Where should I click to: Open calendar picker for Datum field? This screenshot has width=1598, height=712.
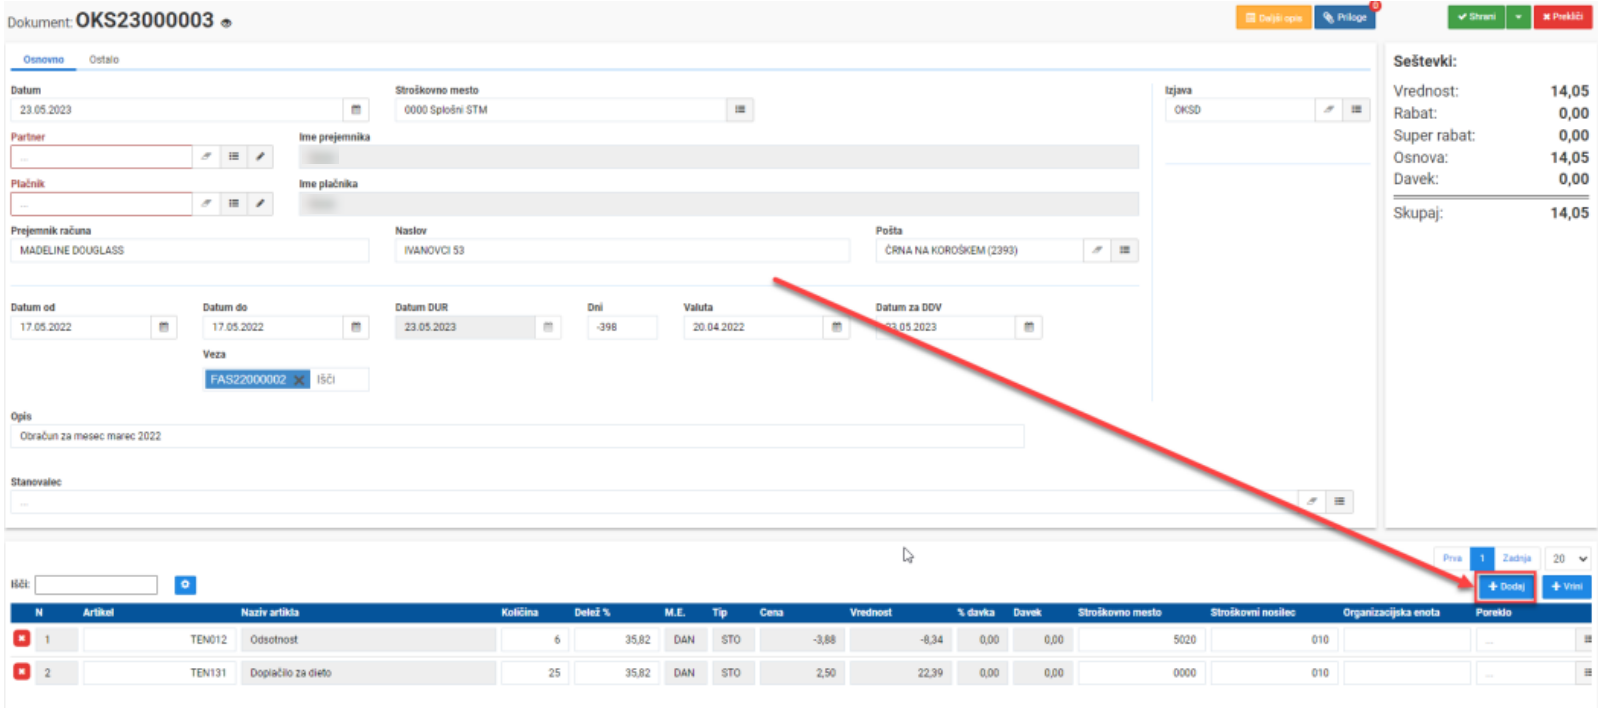click(x=356, y=110)
